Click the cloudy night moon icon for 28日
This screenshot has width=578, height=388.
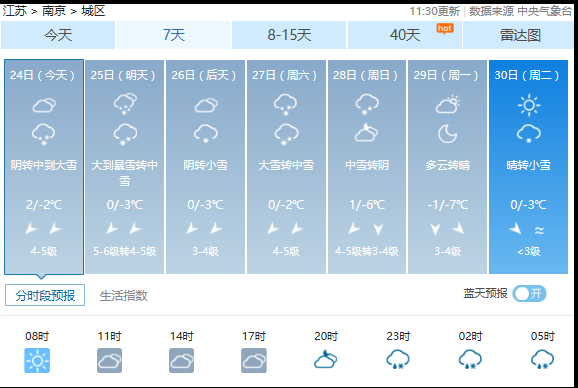[x=366, y=133]
